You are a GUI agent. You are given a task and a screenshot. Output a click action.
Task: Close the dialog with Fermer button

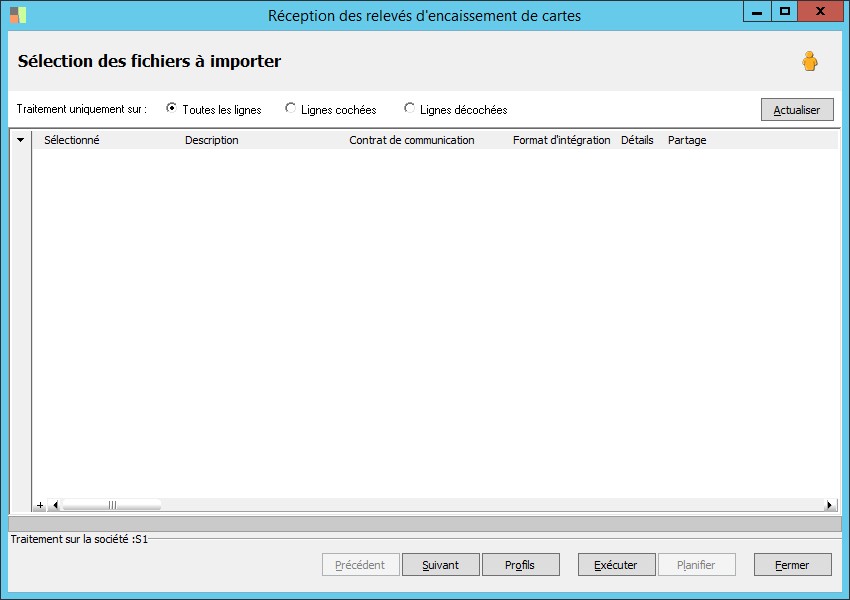pyautogui.click(x=793, y=565)
